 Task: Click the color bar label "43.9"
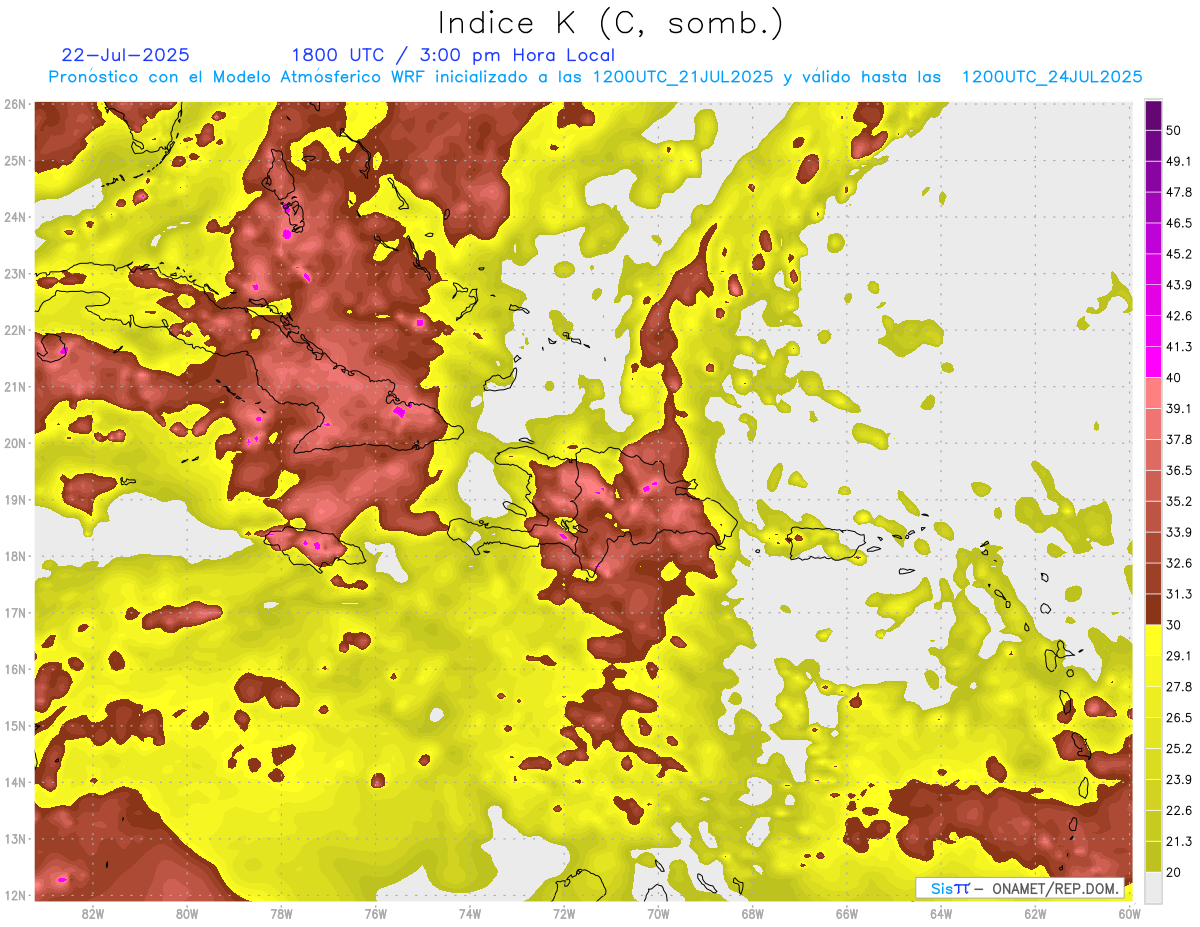click(1178, 285)
